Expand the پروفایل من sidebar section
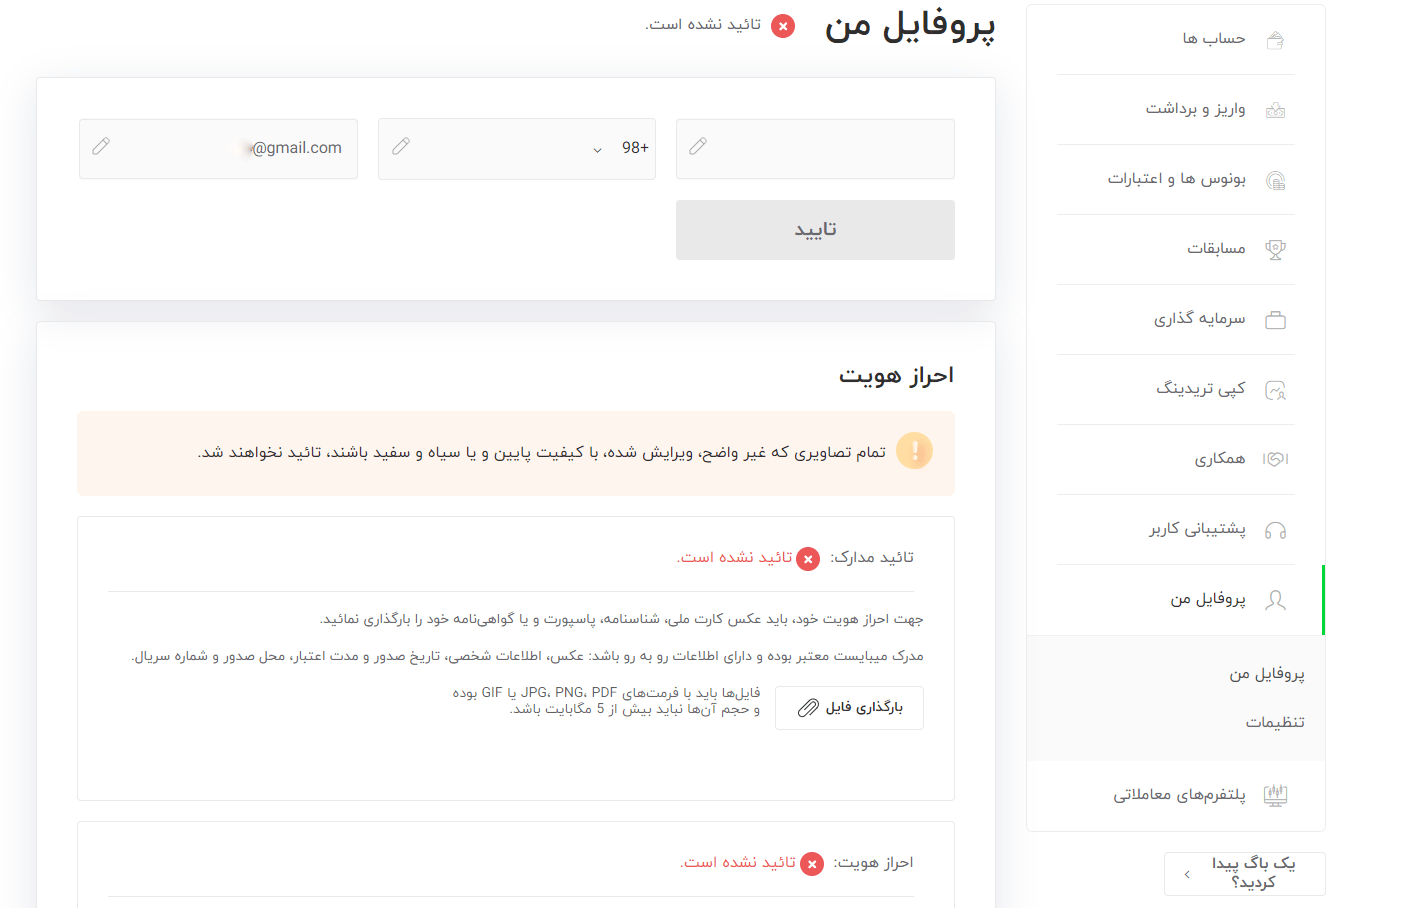The width and height of the screenshot is (1402, 908). point(1208,599)
